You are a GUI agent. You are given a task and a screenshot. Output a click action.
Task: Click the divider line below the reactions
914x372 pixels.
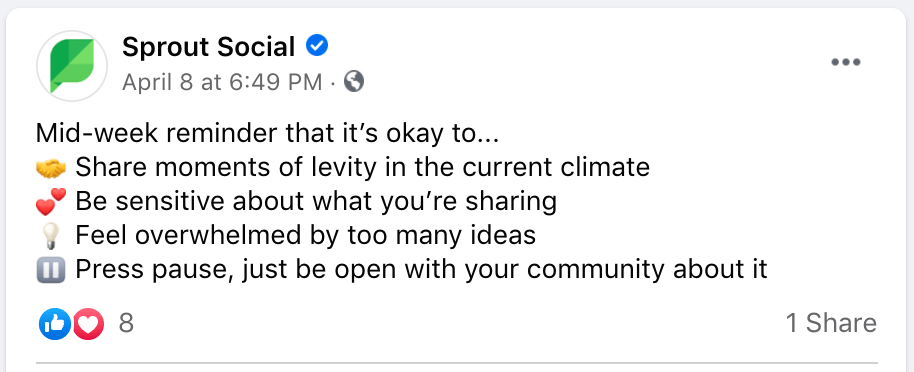[x=457, y=363]
